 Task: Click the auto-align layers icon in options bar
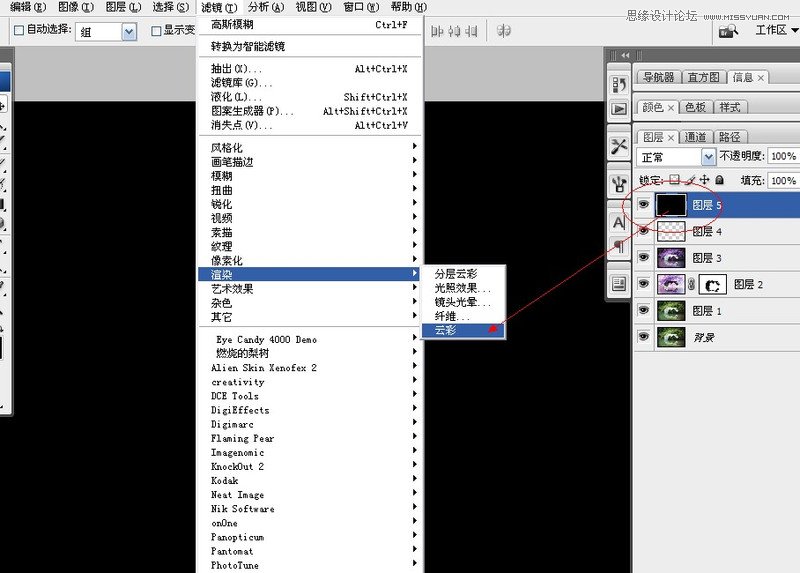coord(504,31)
